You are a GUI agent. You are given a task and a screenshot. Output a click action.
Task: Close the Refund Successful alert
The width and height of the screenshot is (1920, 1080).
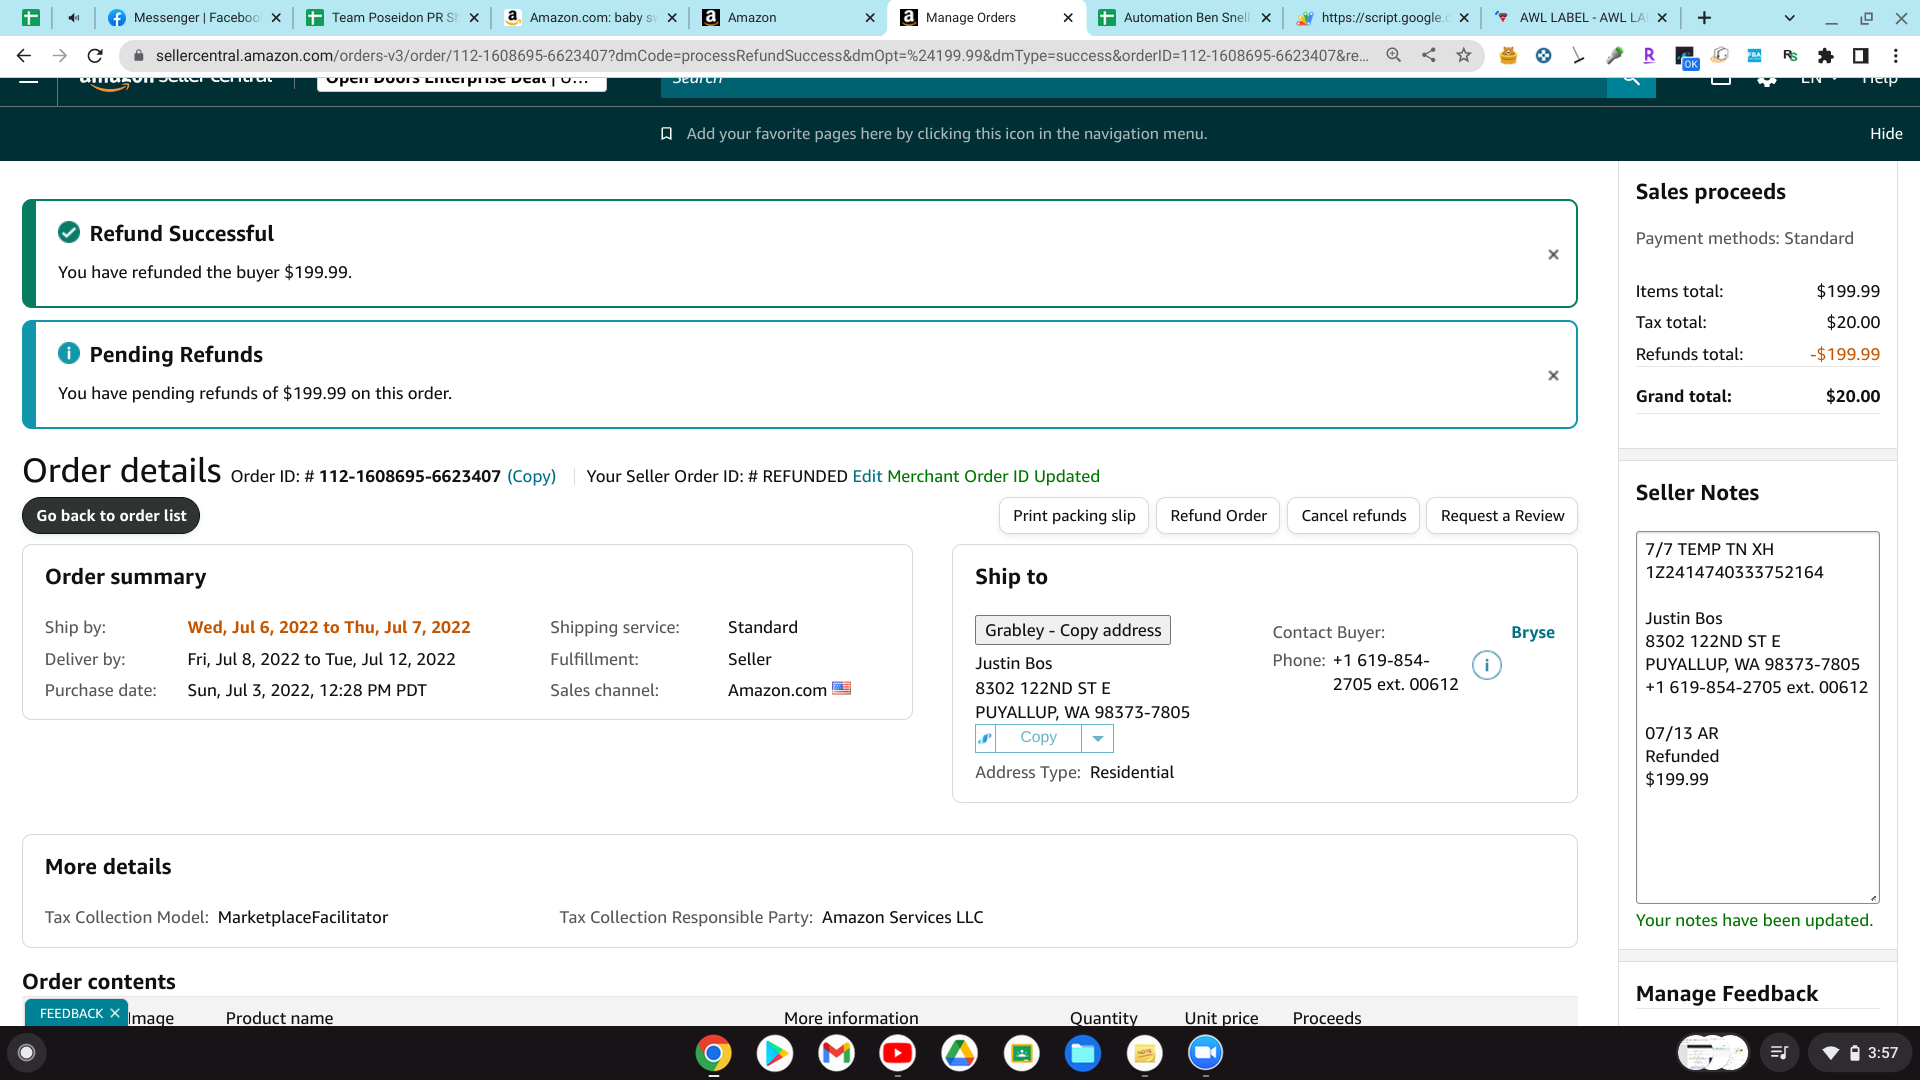(x=1553, y=255)
